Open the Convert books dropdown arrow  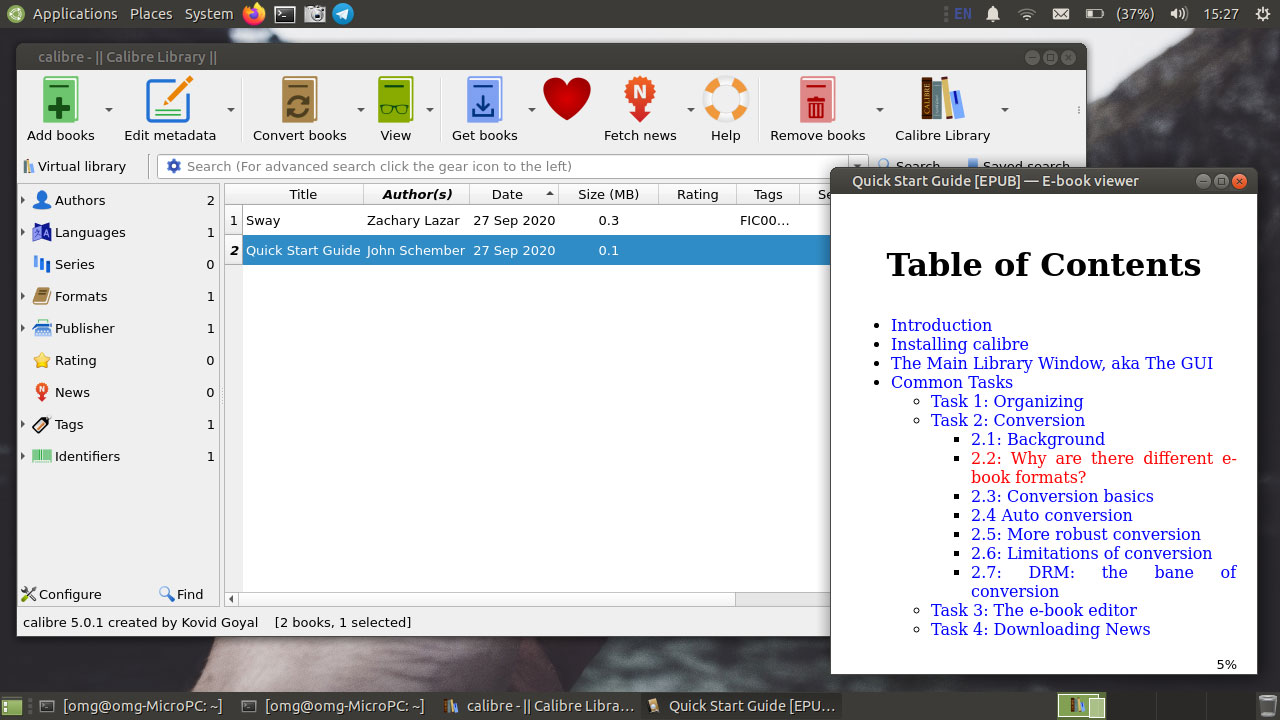pos(361,110)
